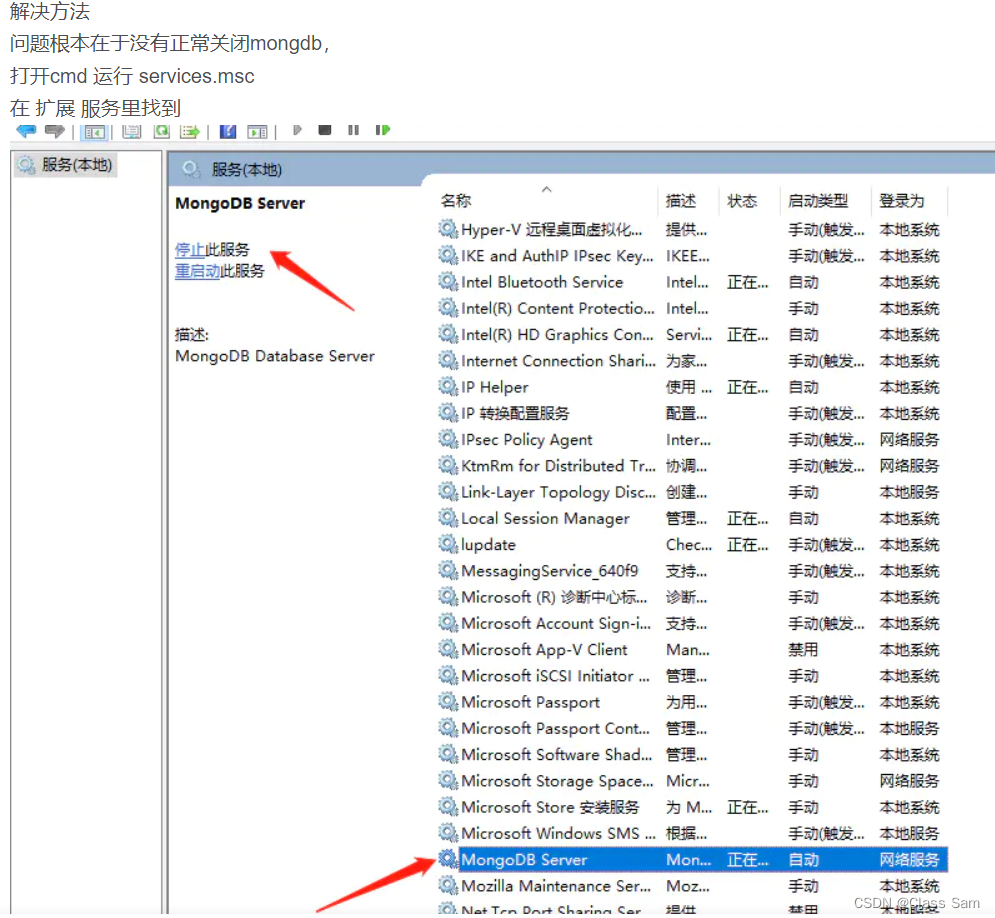
Task: Click the Back arrow toolbar icon
Action: 27,131
